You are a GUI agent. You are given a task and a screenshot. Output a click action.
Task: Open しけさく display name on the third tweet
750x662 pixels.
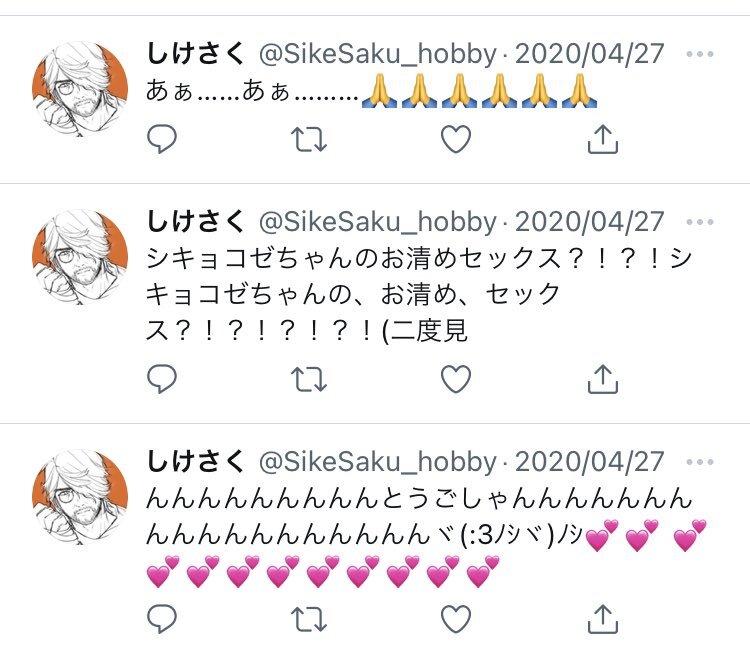pos(196,461)
